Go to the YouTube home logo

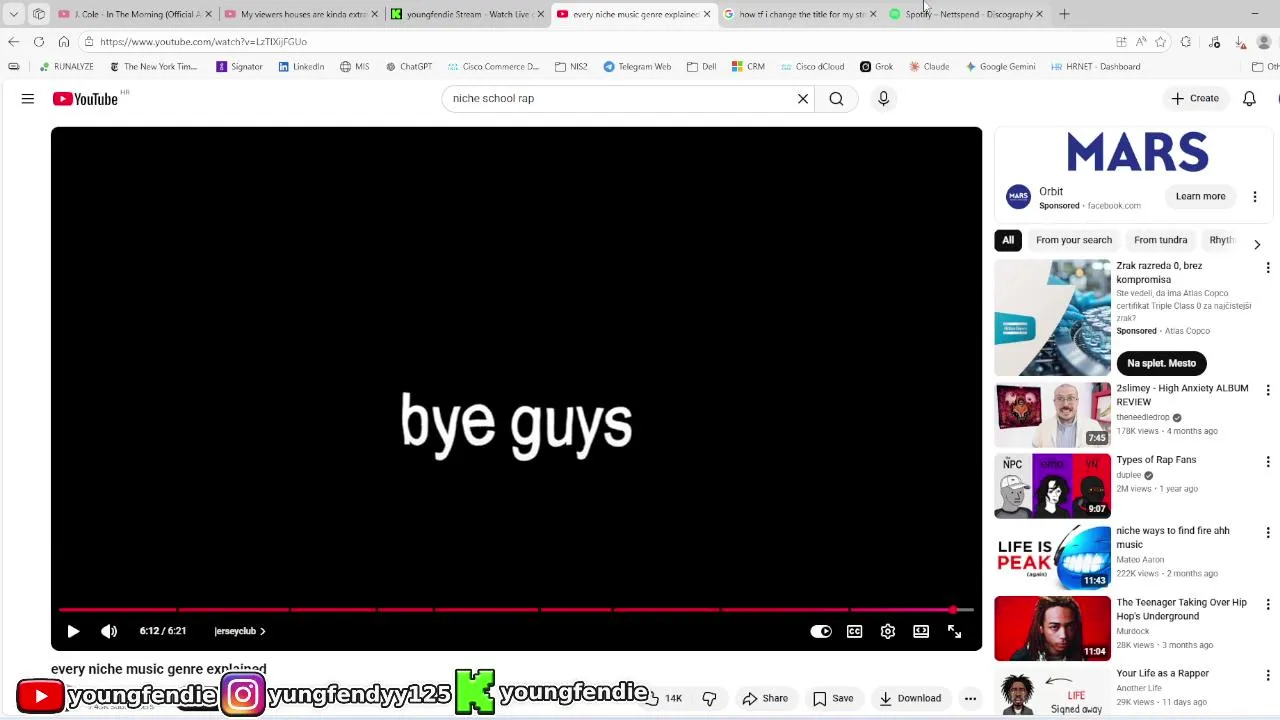[85, 99]
